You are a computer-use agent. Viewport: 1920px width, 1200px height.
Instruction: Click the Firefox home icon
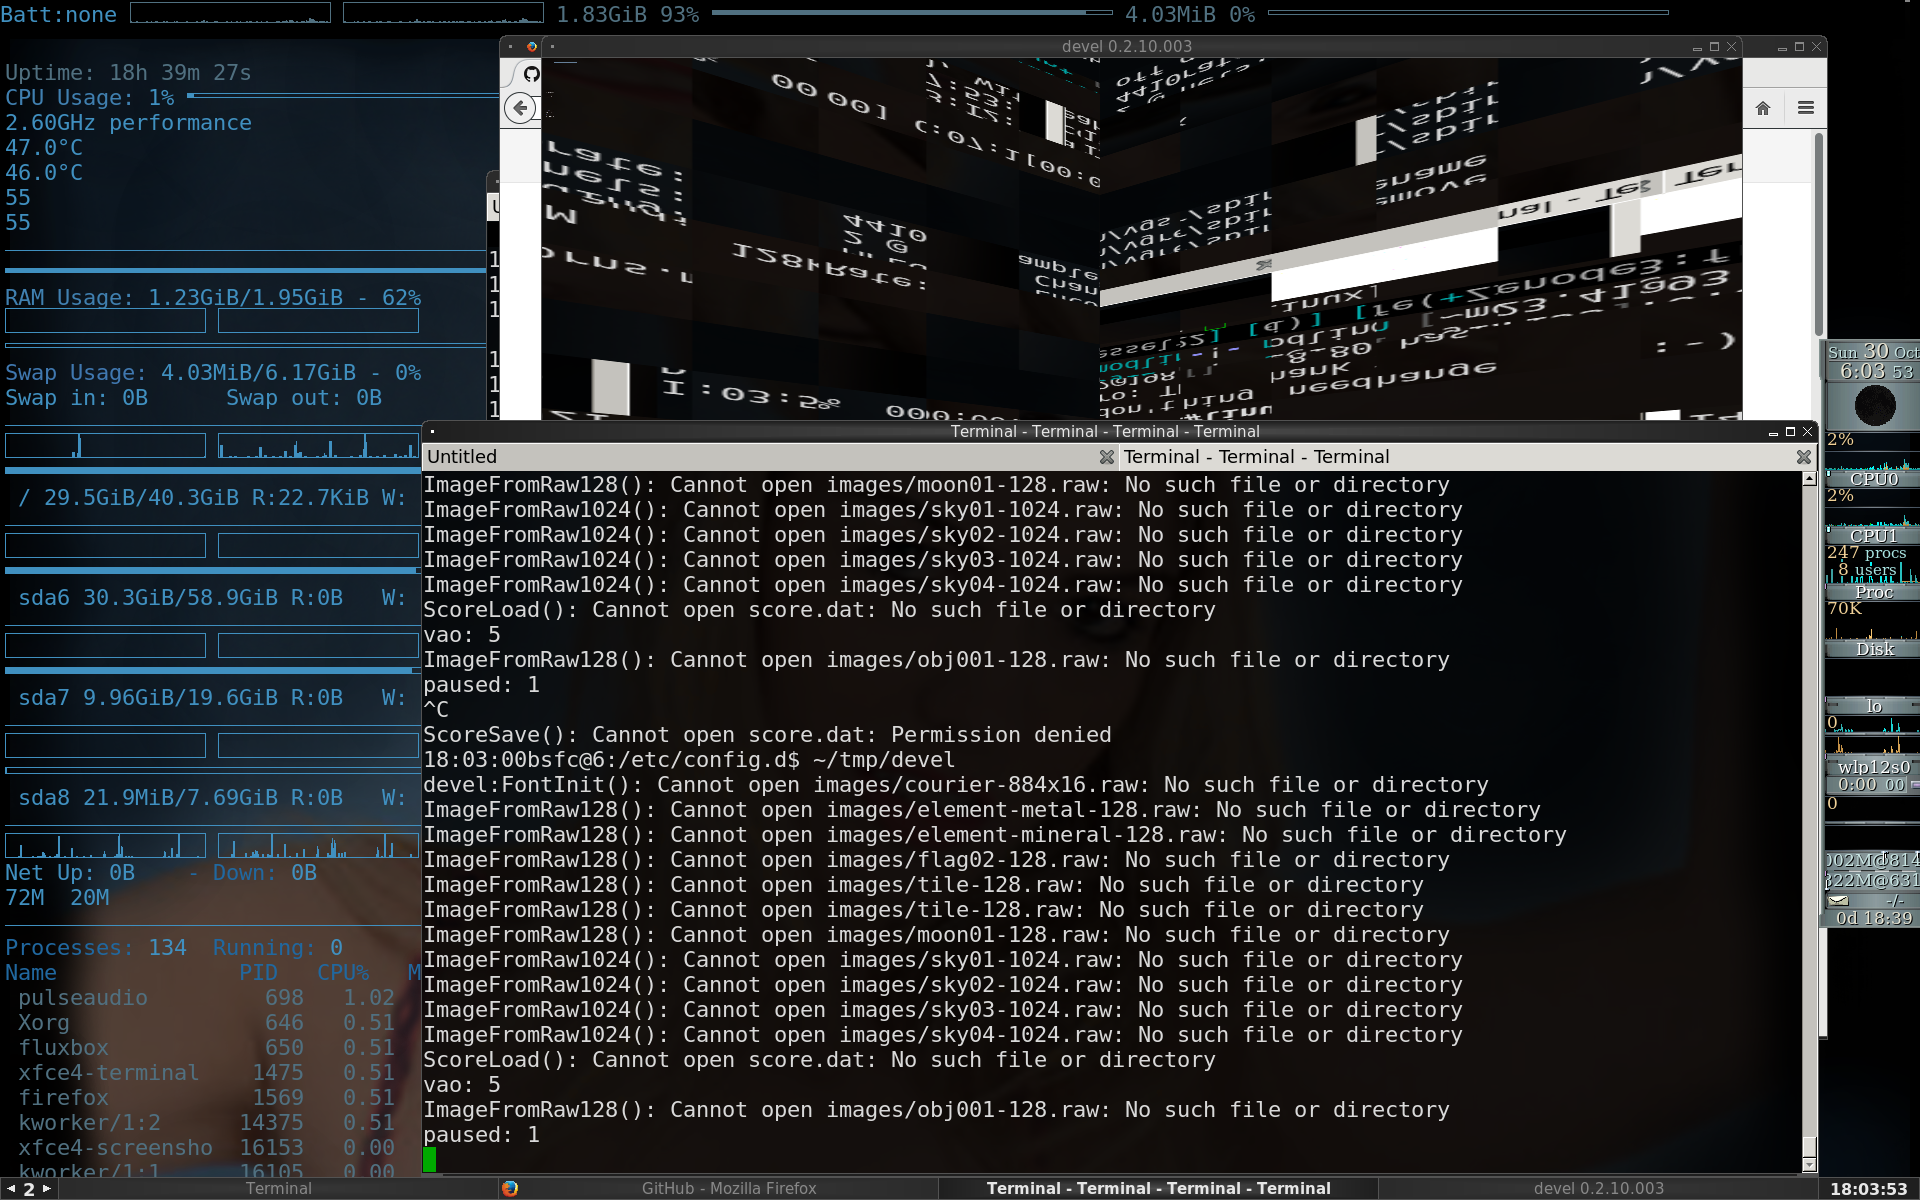pyautogui.click(x=1763, y=108)
